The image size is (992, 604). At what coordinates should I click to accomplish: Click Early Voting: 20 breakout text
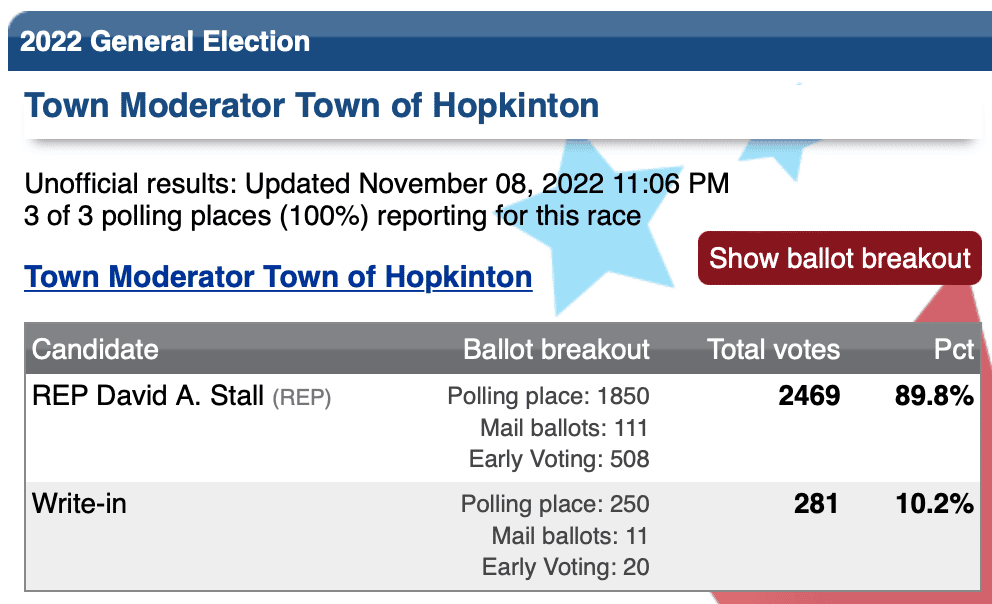[x=566, y=567]
